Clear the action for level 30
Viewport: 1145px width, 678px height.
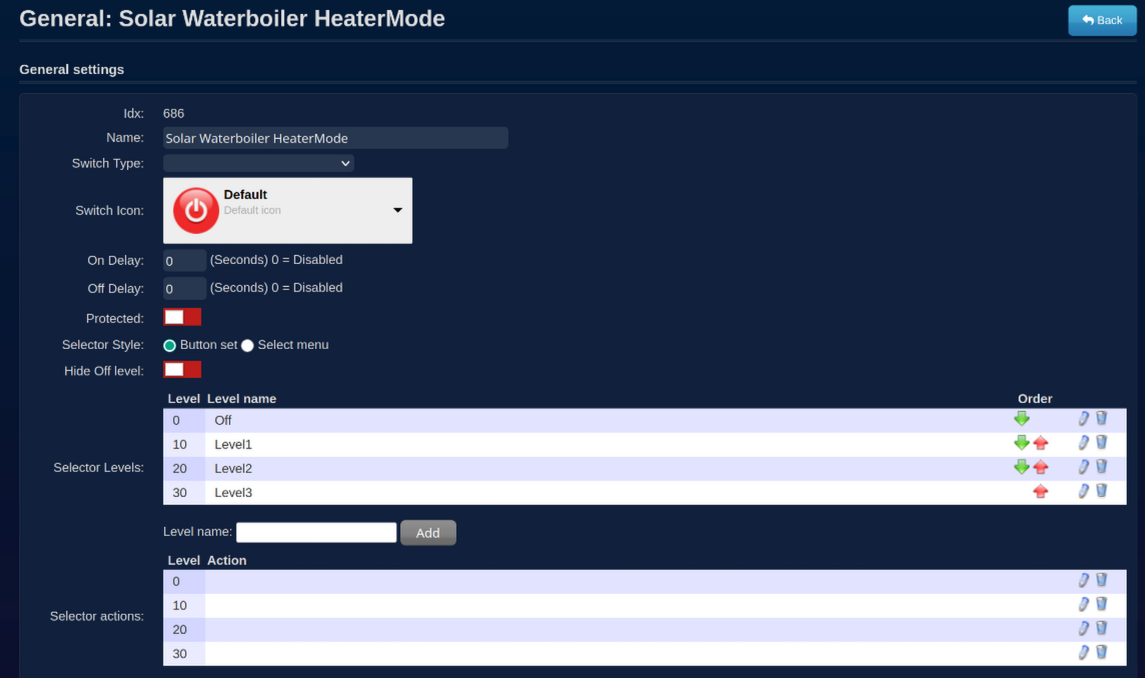coord(1101,652)
